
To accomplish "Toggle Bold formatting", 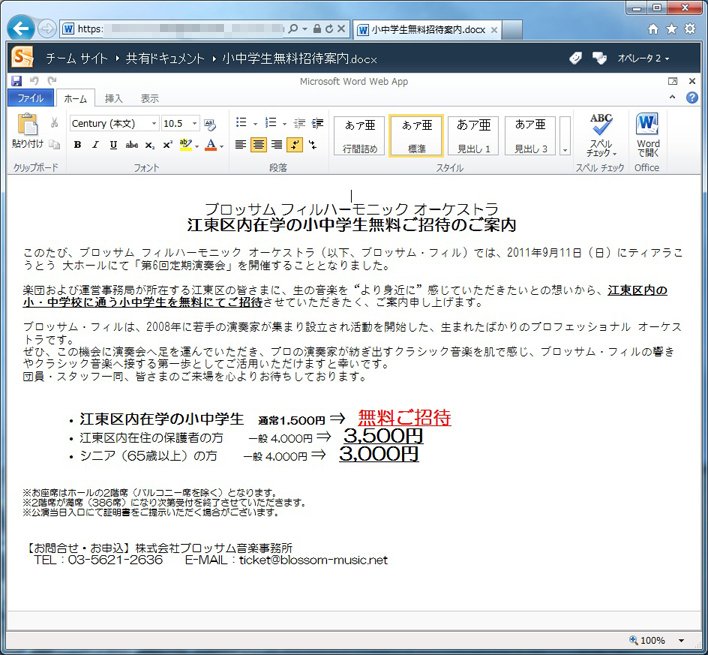I will click(78, 145).
